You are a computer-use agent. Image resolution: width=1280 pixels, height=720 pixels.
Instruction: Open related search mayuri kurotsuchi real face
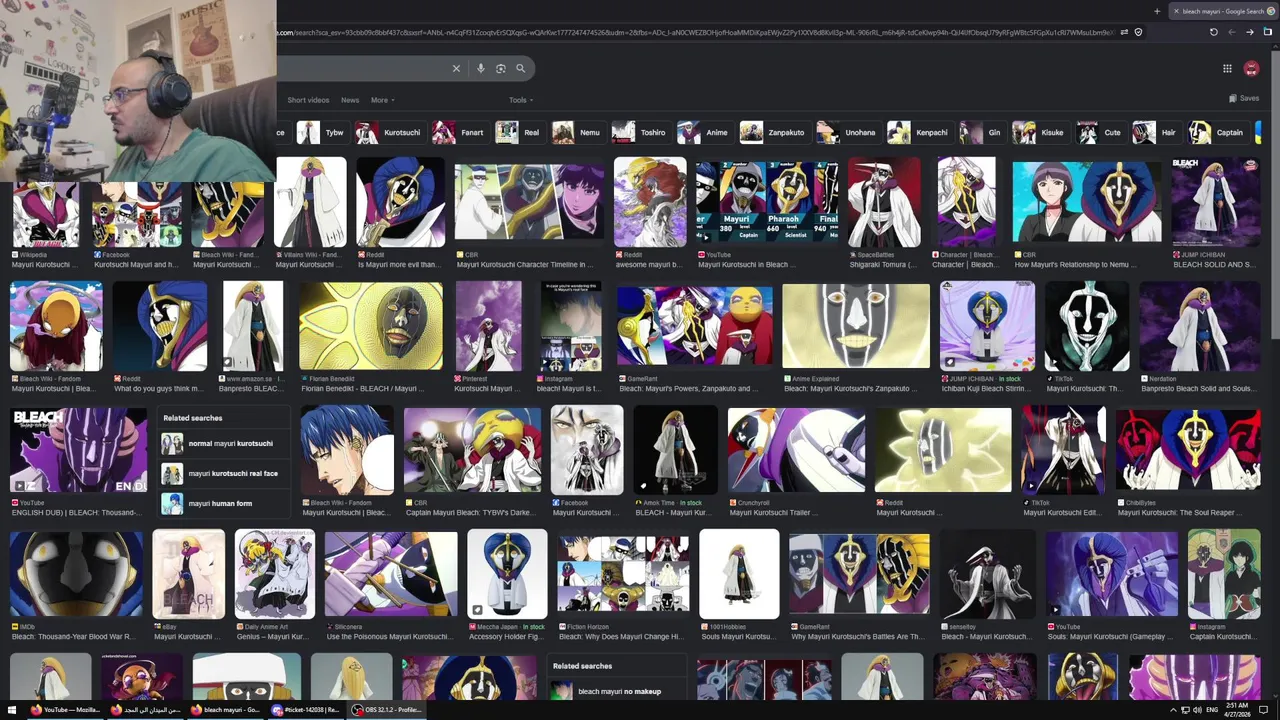223,474
